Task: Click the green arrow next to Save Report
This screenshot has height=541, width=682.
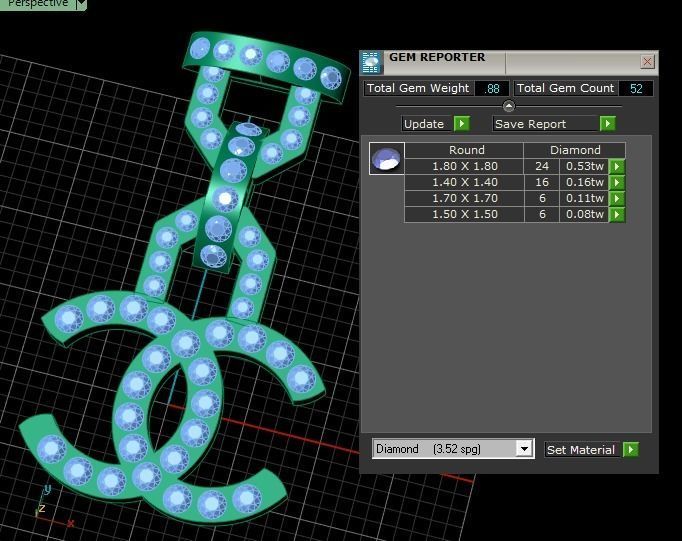Action: pyautogui.click(x=608, y=124)
